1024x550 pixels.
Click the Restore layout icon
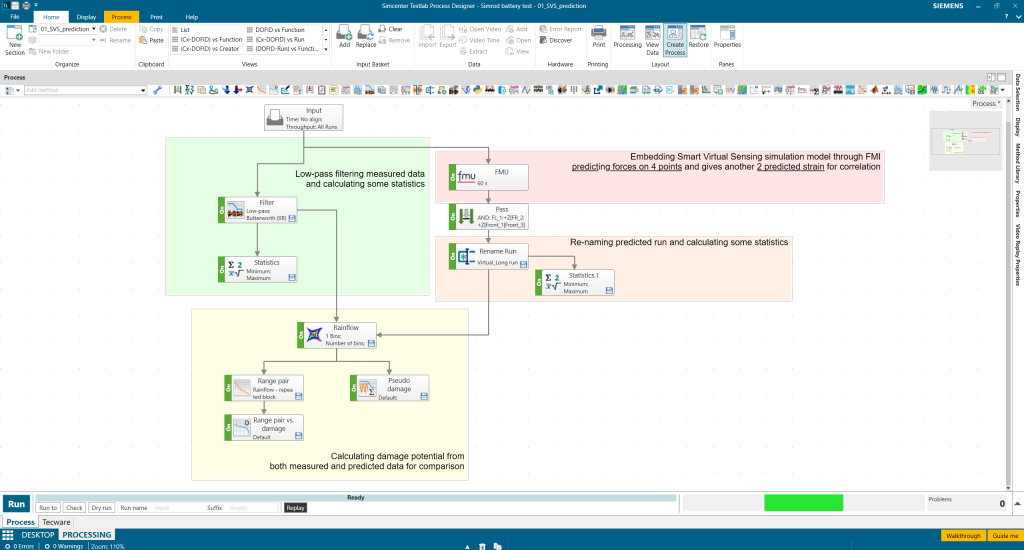coord(698,33)
